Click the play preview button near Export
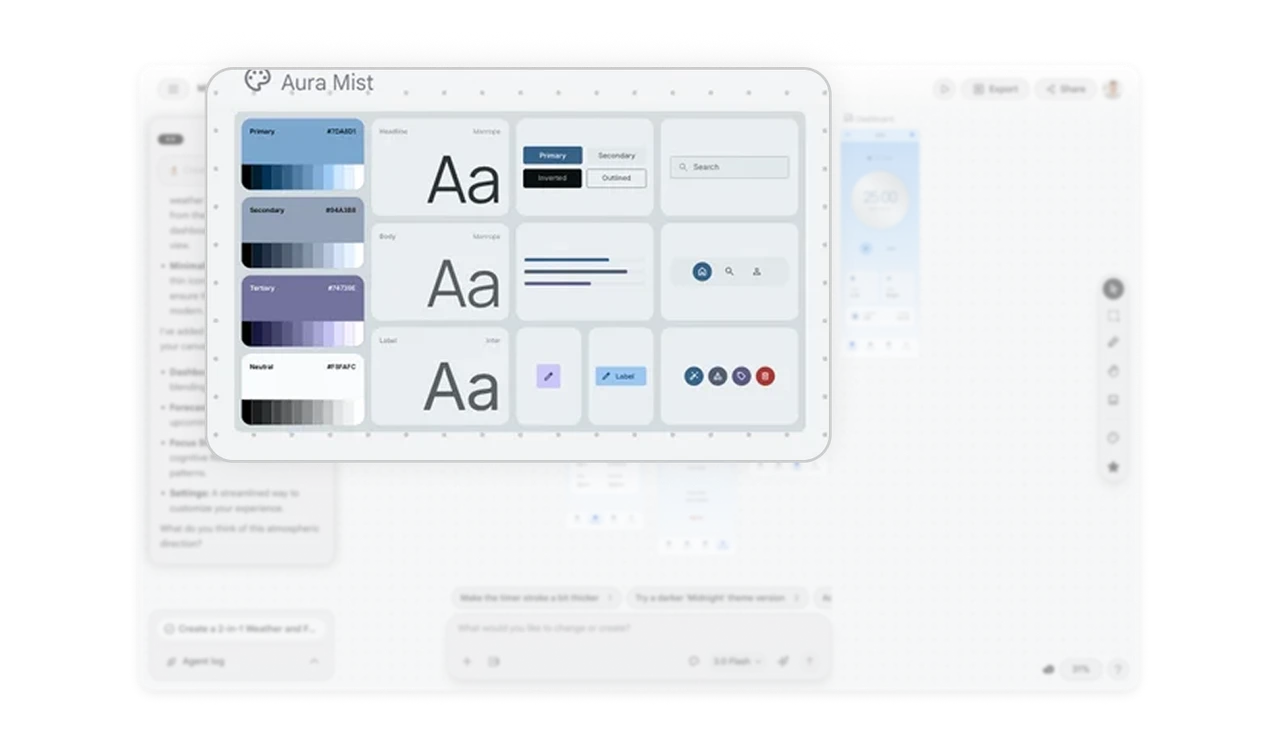 (x=944, y=89)
